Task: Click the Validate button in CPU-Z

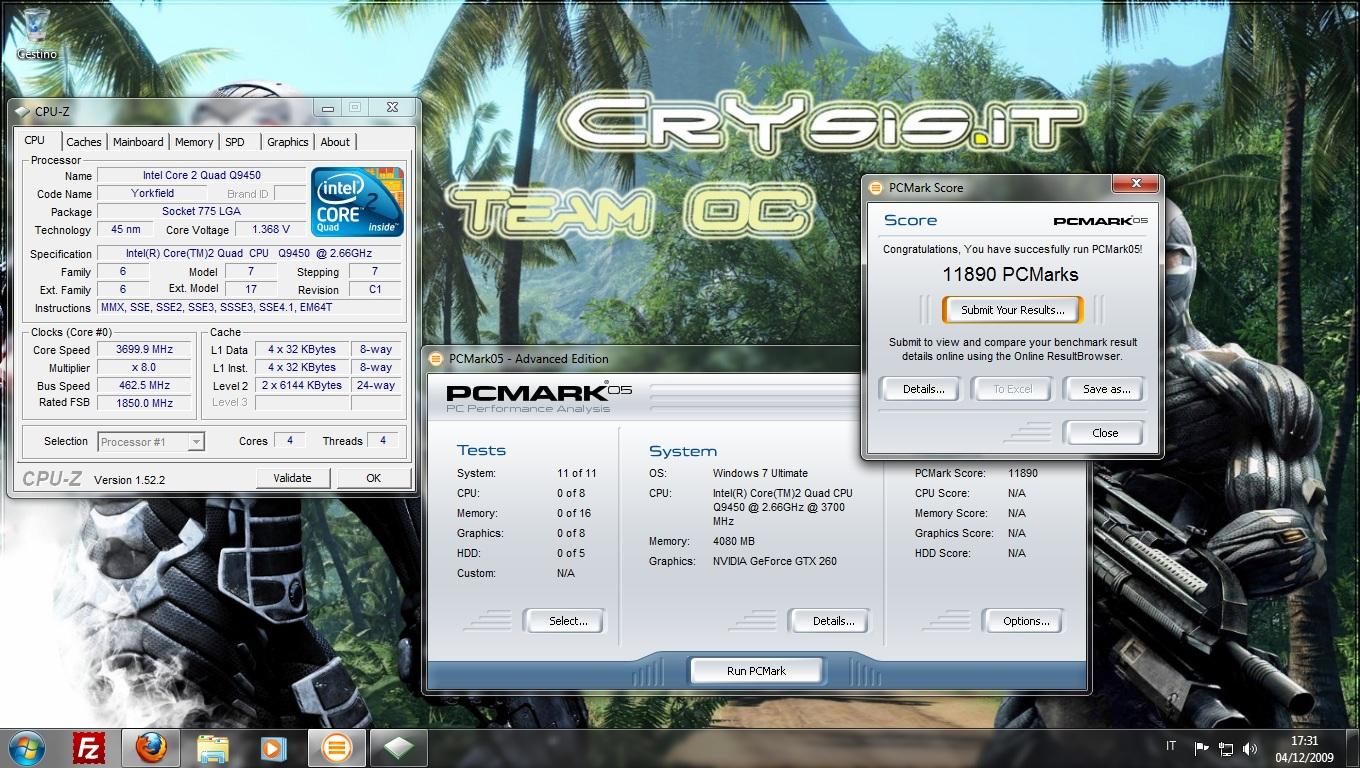Action: point(293,478)
